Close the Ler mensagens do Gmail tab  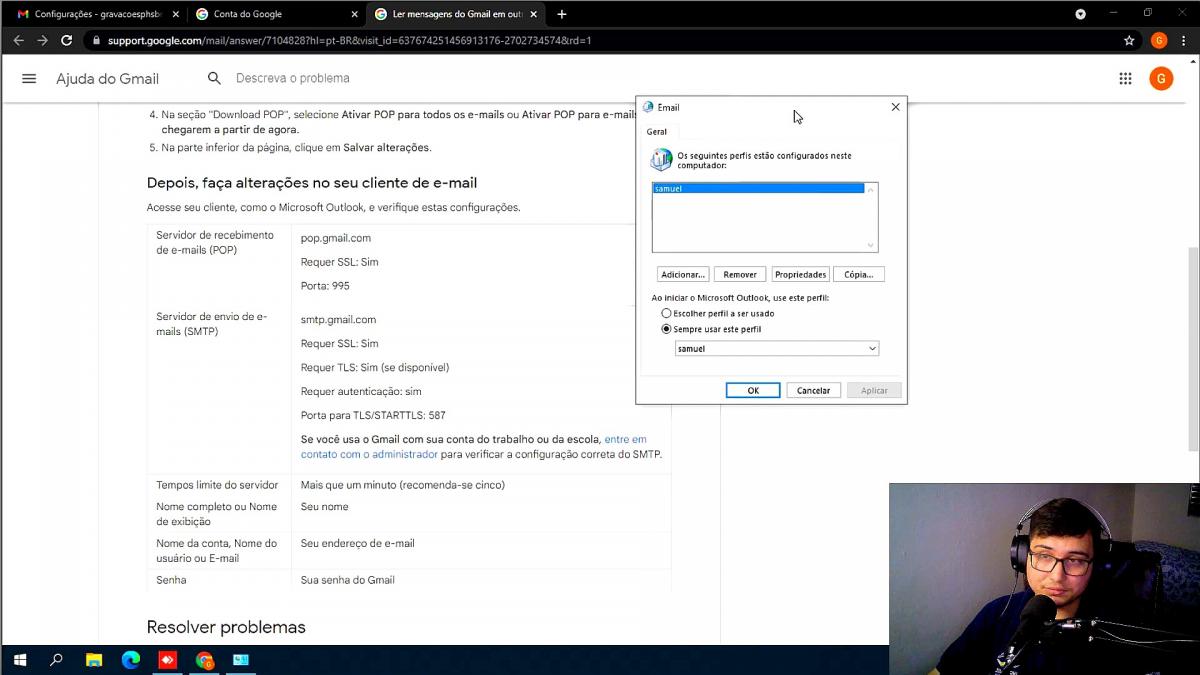[534, 14]
